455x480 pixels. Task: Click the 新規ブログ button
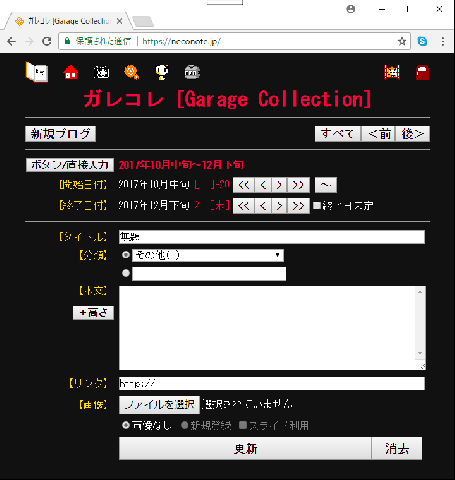(60, 134)
